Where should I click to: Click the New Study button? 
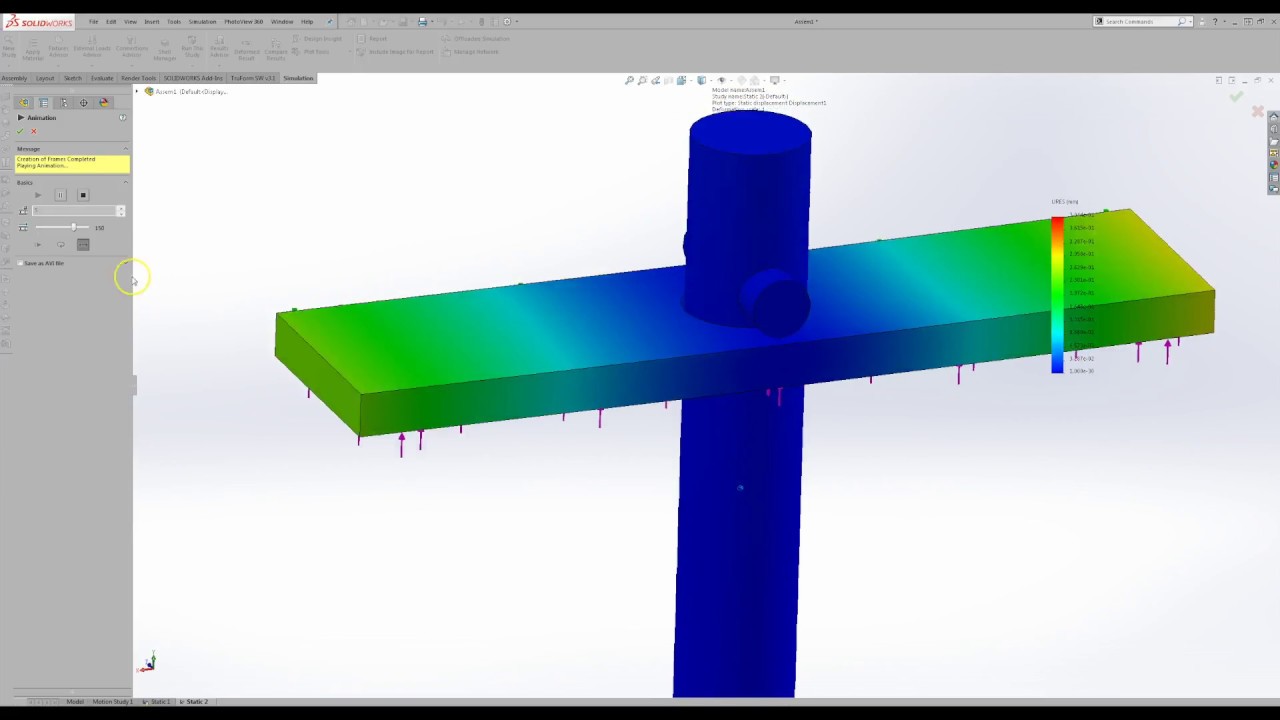click(x=9, y=49)
